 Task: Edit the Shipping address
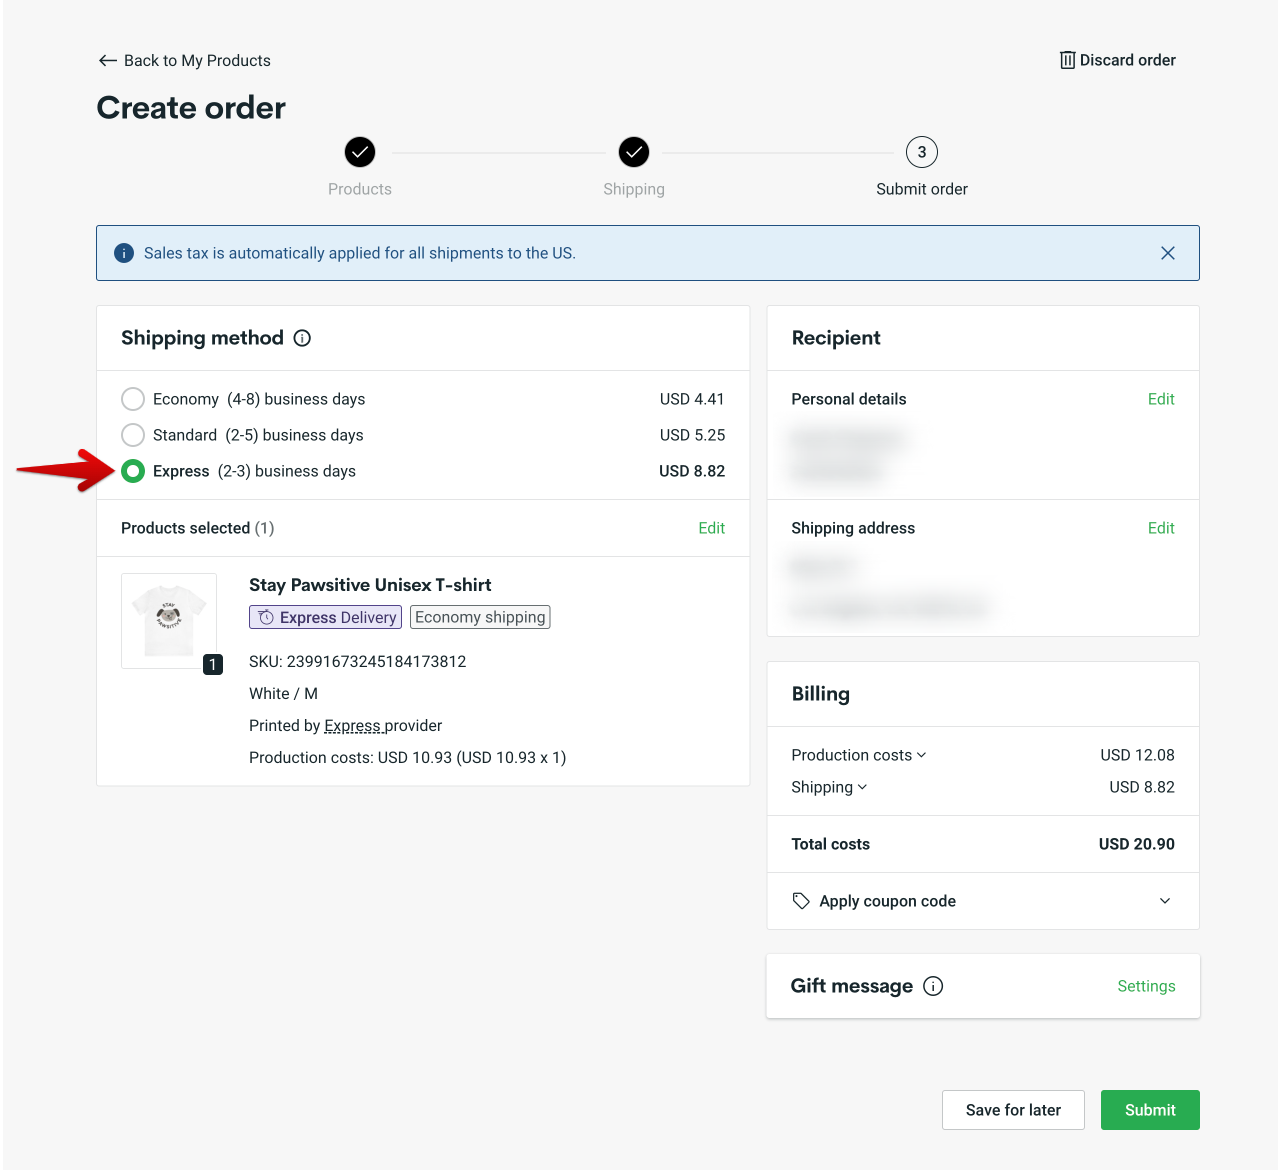pos(1160,528)
